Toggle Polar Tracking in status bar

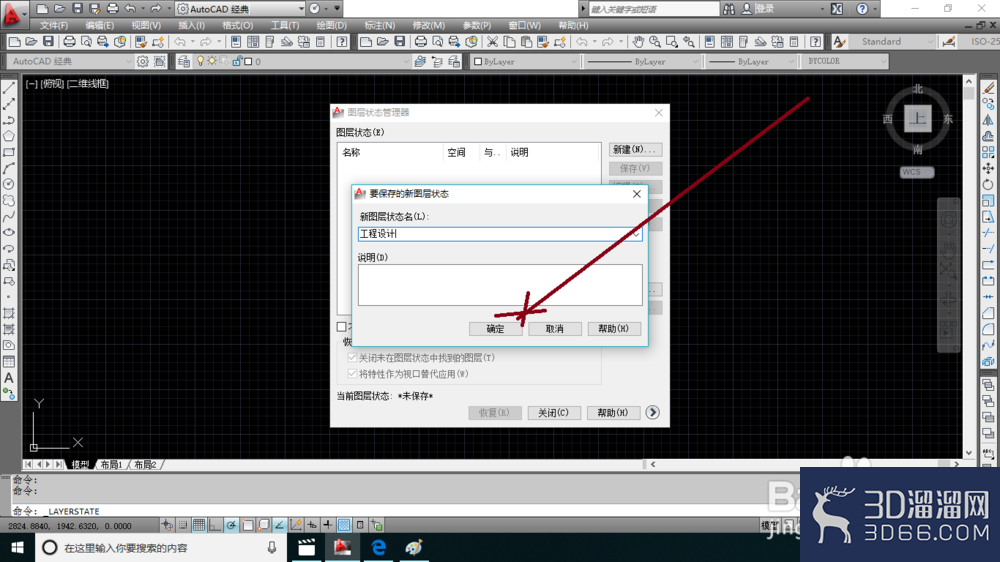231,525
